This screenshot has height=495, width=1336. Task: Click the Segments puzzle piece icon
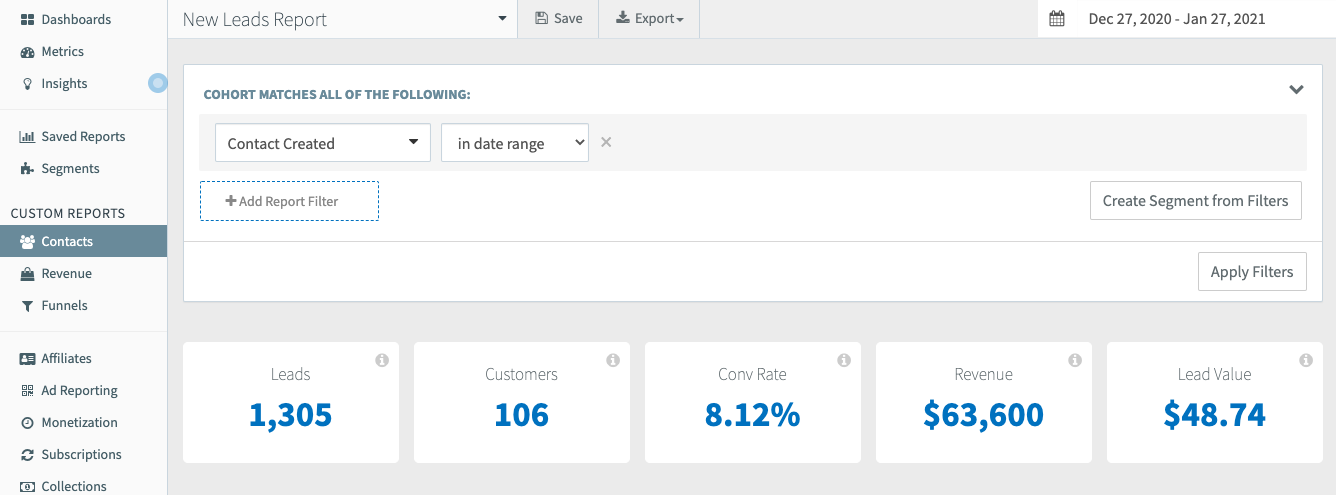27,169
